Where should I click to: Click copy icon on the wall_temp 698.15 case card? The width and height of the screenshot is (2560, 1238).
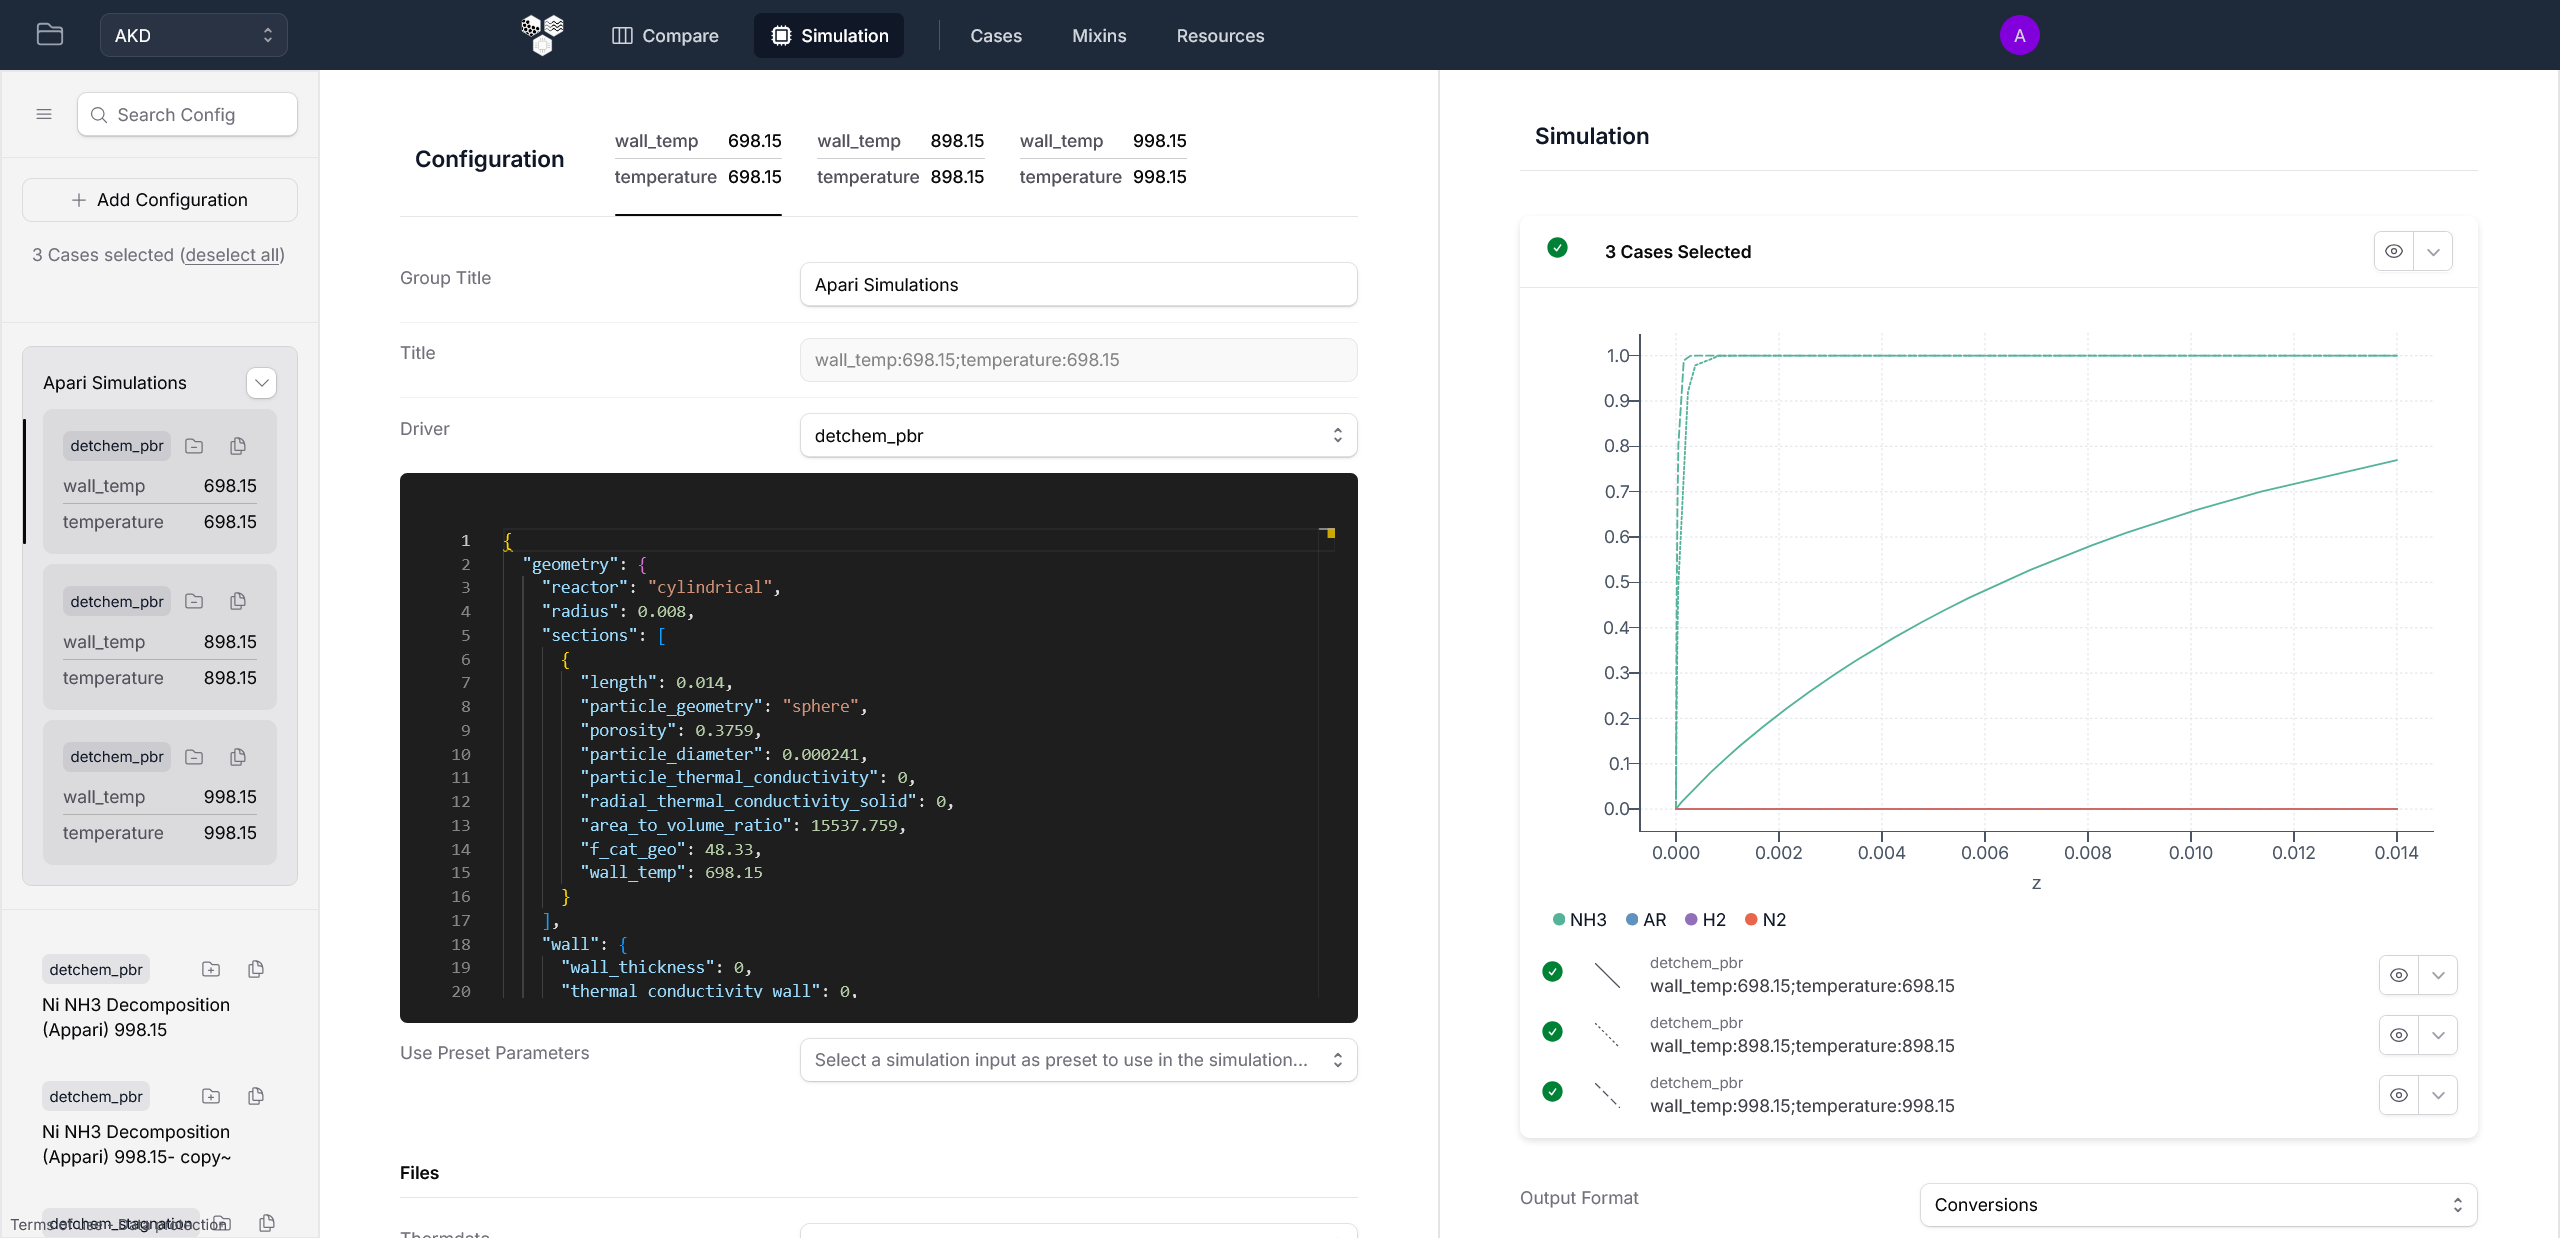(238, 446)
